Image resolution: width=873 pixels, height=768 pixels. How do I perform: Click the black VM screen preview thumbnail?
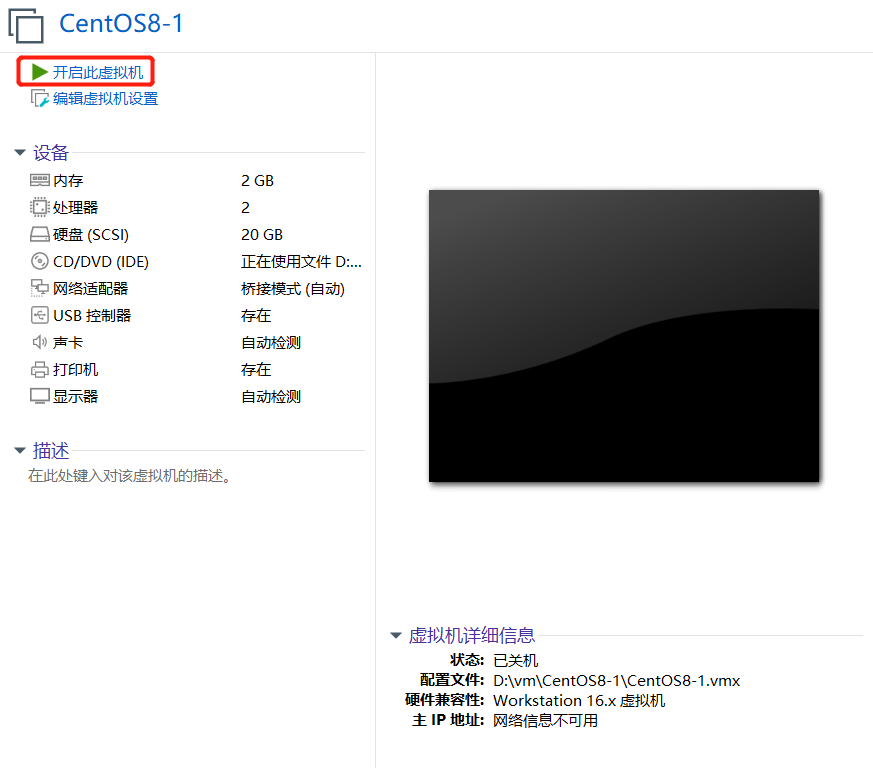coord(624,336)
